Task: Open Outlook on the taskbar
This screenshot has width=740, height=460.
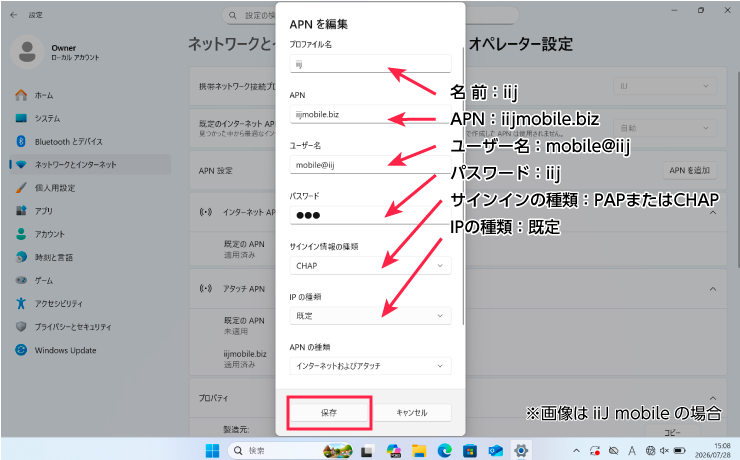Action: [495, 451]
